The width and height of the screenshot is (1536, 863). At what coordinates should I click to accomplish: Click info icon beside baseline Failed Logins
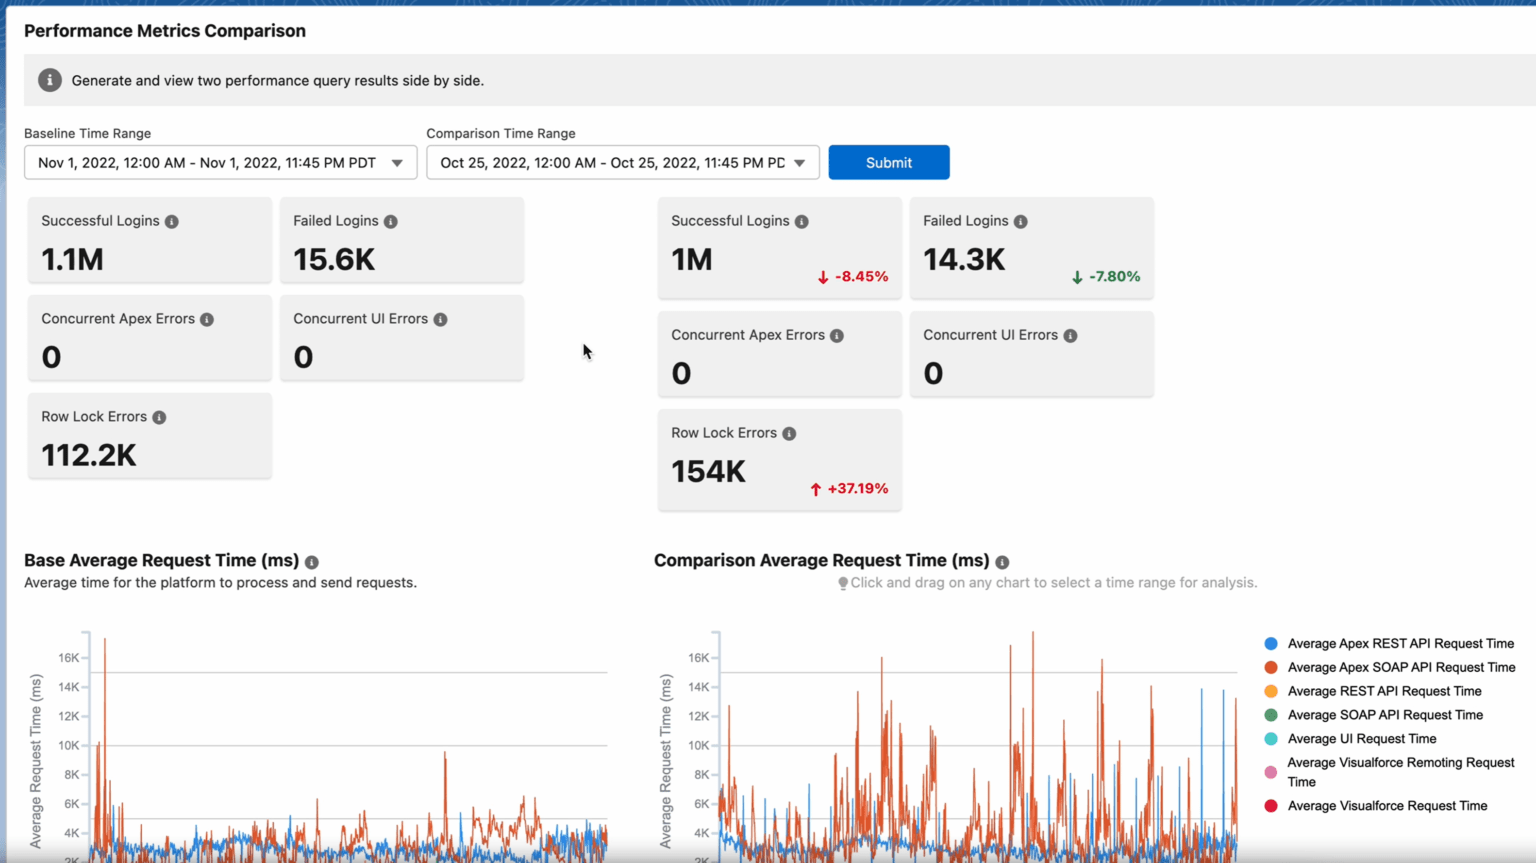[391, 222]
